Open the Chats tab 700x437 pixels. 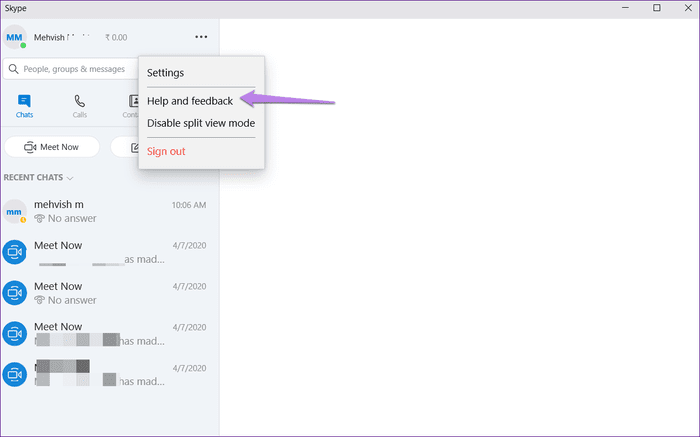[x=24, y=106]
